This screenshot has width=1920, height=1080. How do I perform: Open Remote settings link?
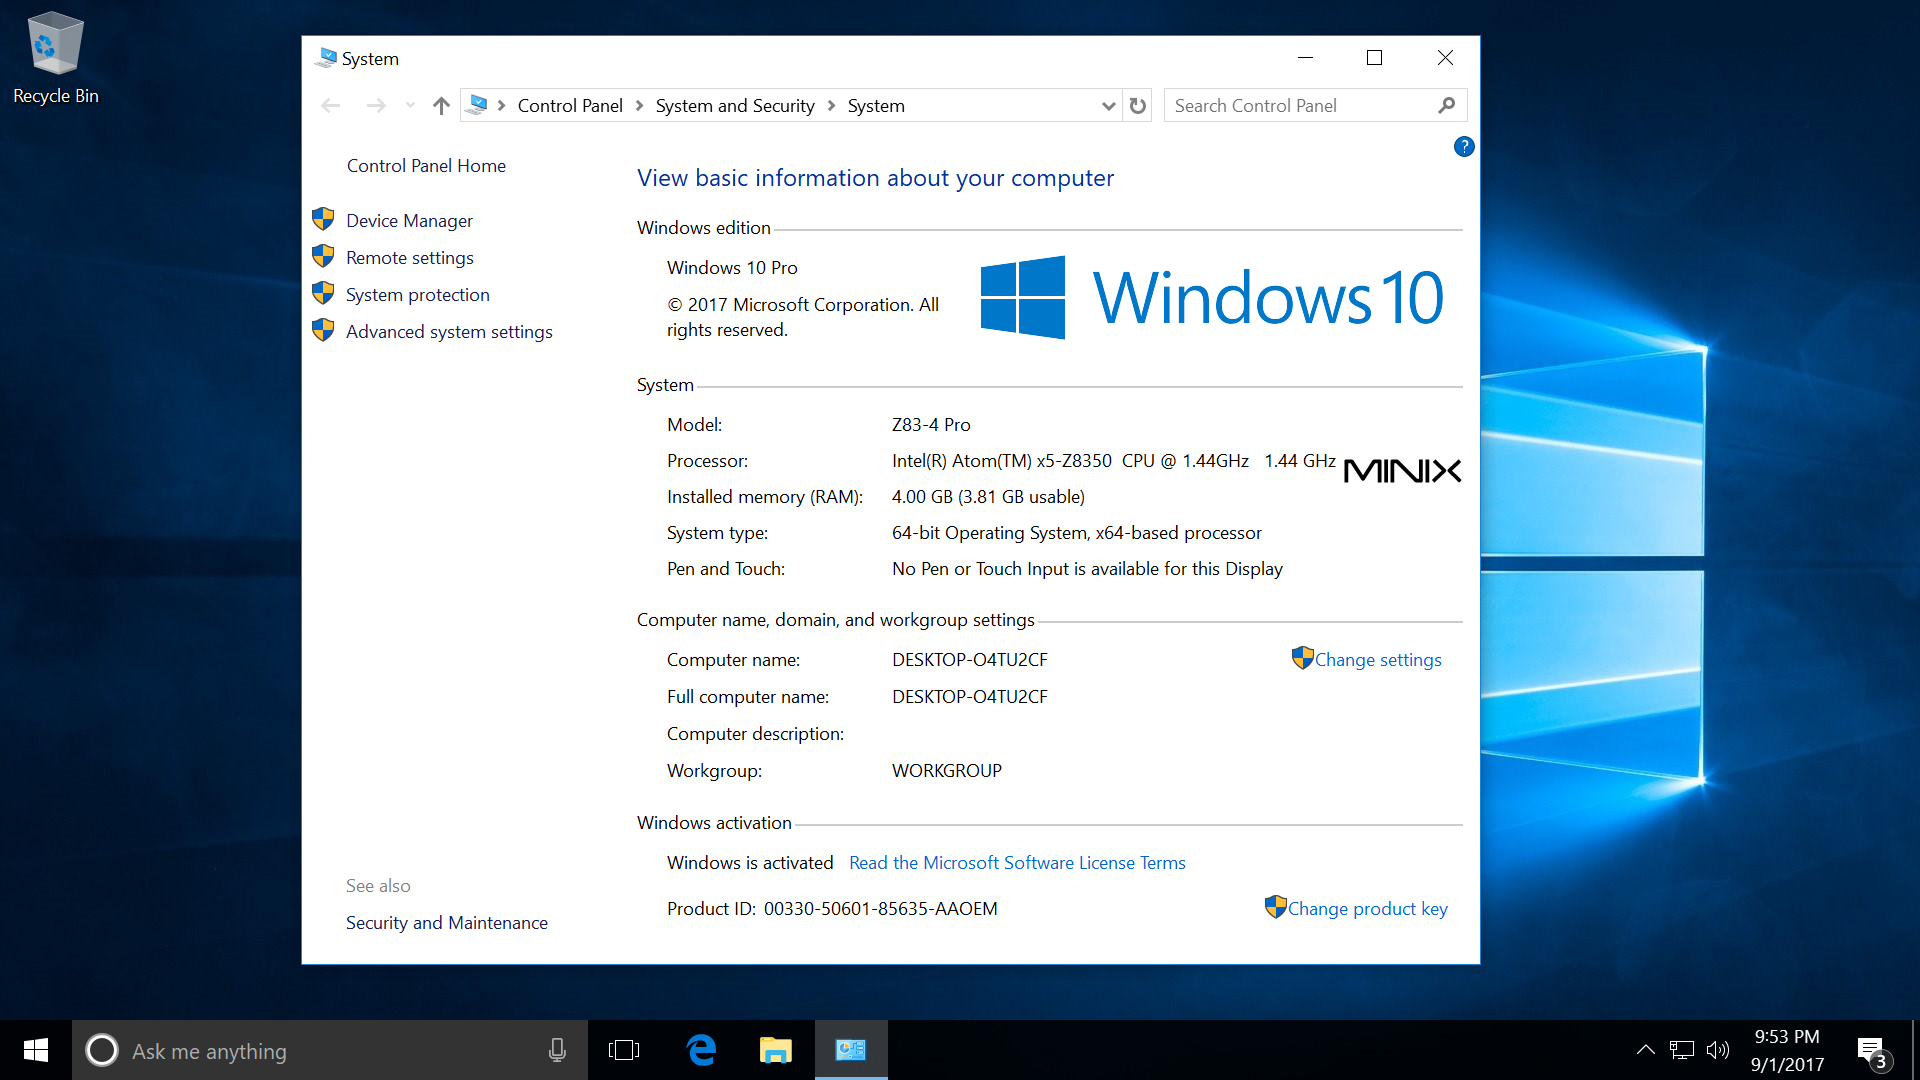[x=409, y=257]
